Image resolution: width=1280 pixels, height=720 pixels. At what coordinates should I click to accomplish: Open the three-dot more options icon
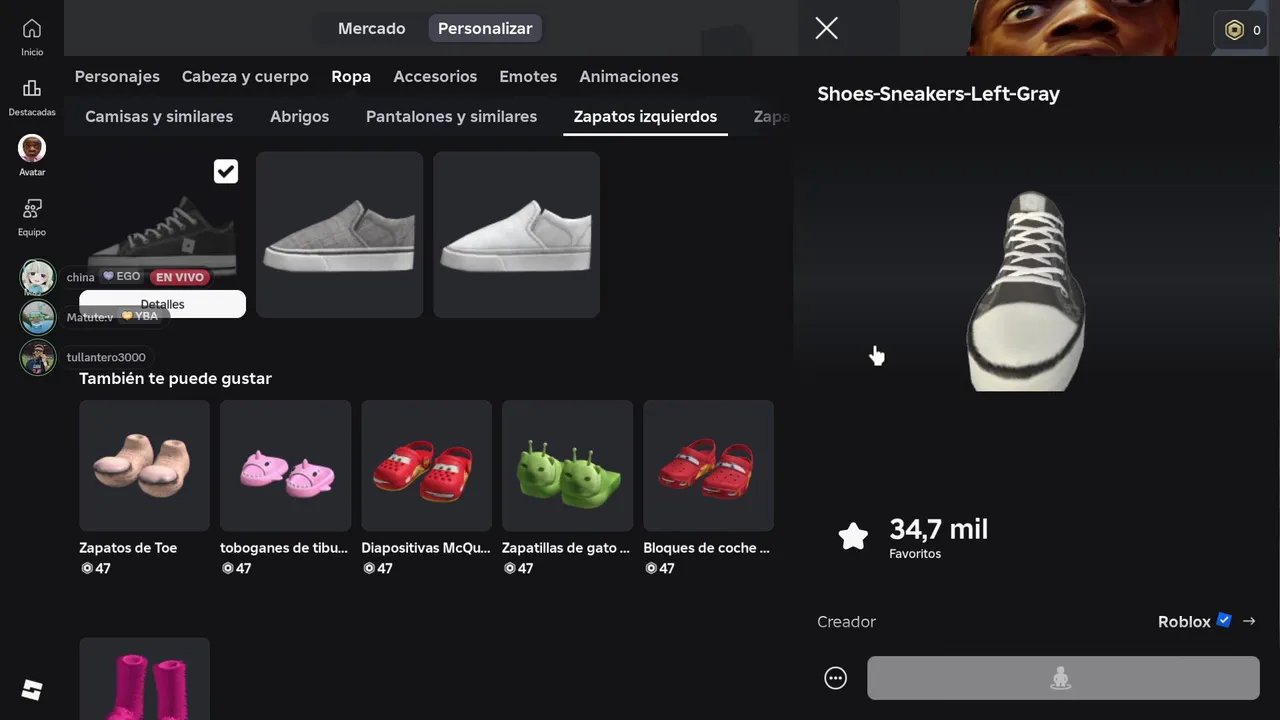pos(835,679)
